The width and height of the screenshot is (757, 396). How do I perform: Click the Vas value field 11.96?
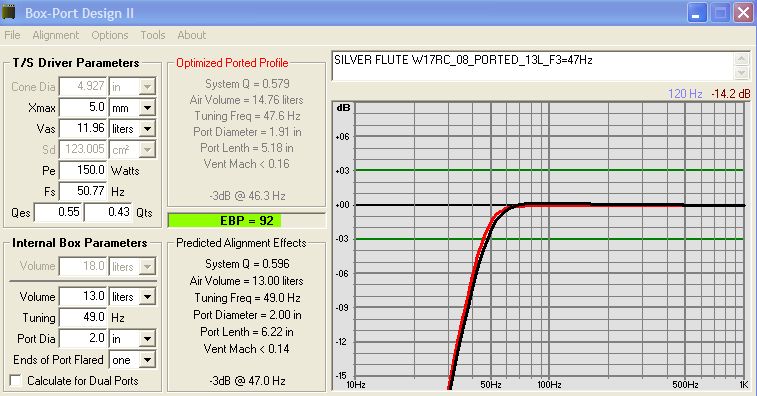[x=83, y=128]
